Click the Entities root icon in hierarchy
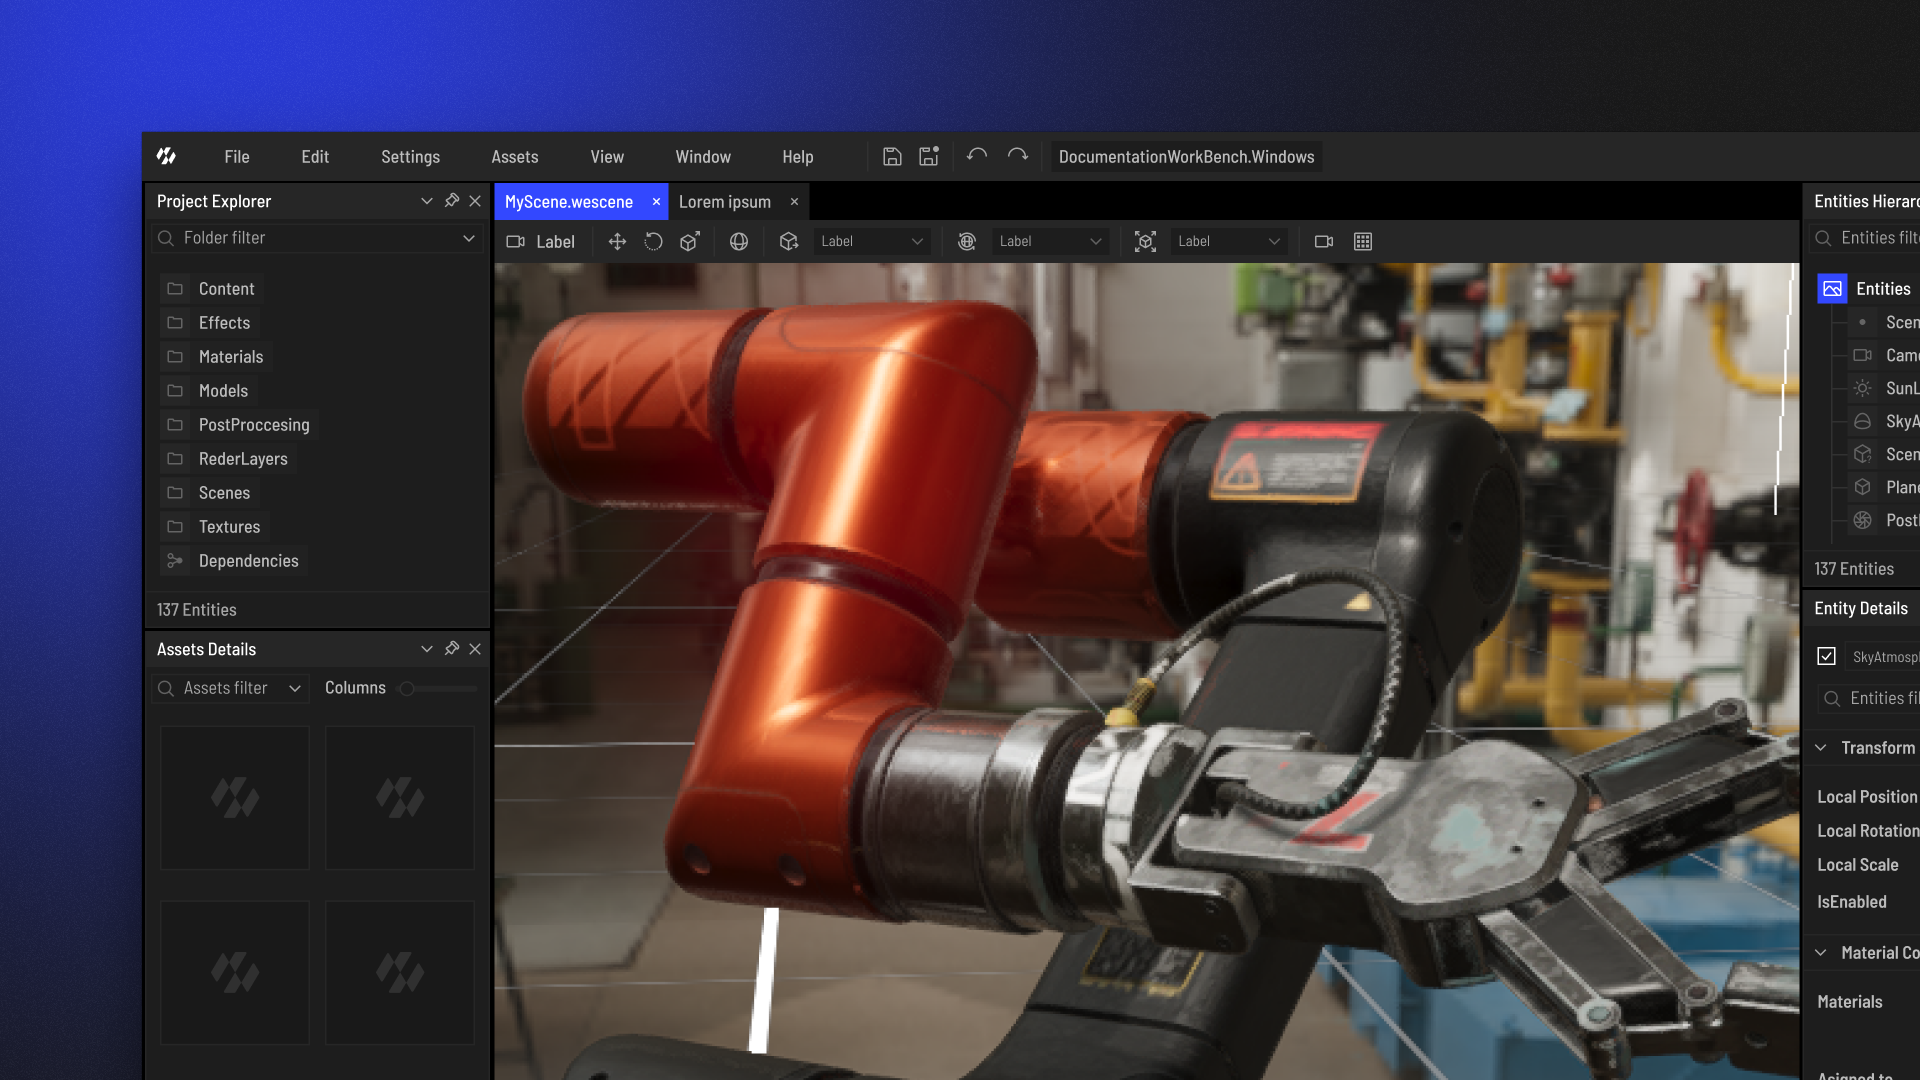1920x1080 pixels. click(x=1832, y=289)
